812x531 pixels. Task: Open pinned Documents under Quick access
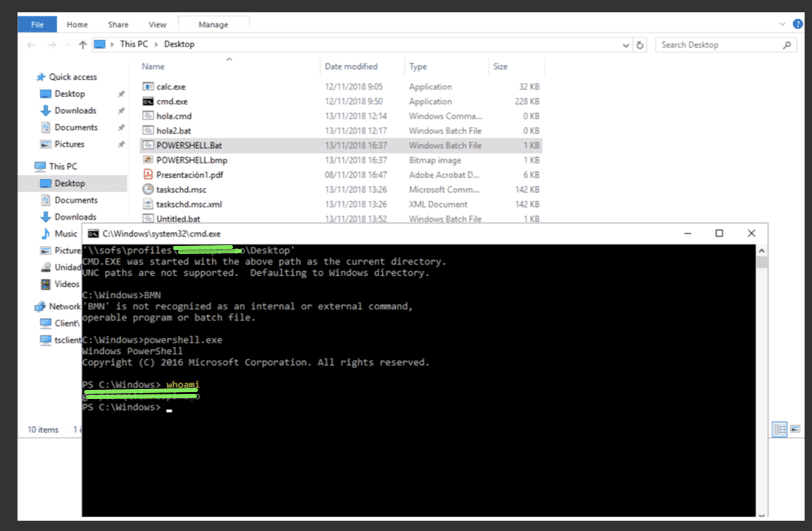[76, 127]
